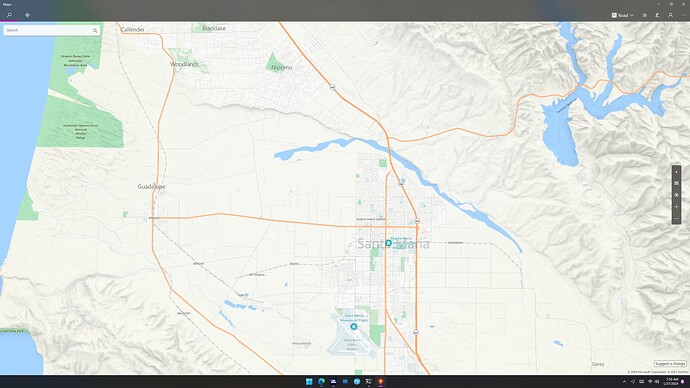690x388 pixels.
Task: Open the notifications bell in the tray
Action: click(683, 381)
